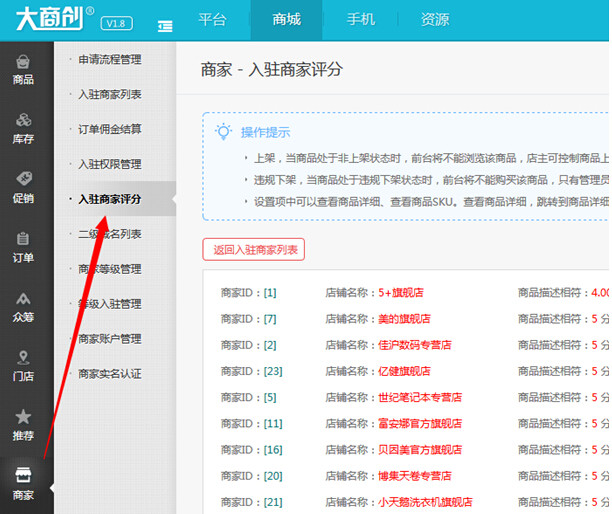
Task: Open the 商家 merchant section
Action: [x=23, y=485]
